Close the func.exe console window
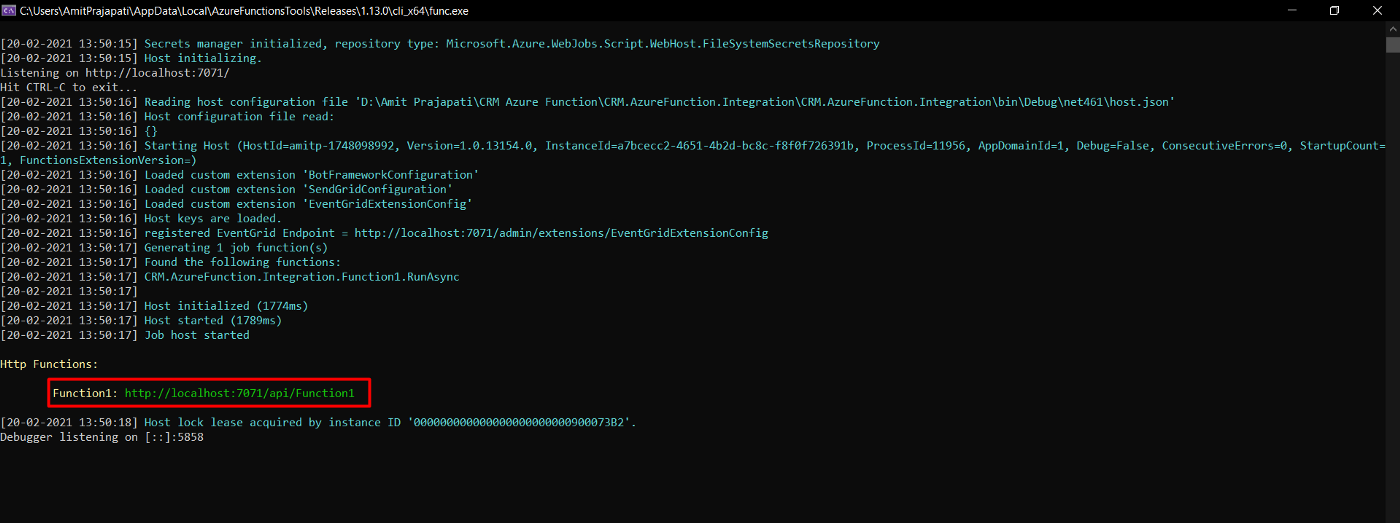The image size is (1400, 523). [x=1379, y=10]
